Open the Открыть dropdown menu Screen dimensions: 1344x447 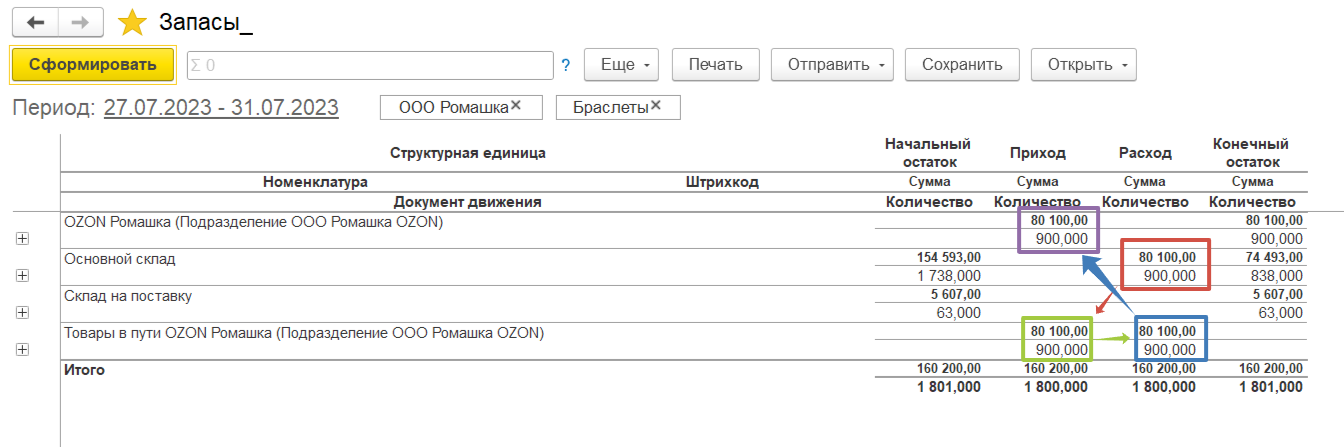coord(1083,65)
